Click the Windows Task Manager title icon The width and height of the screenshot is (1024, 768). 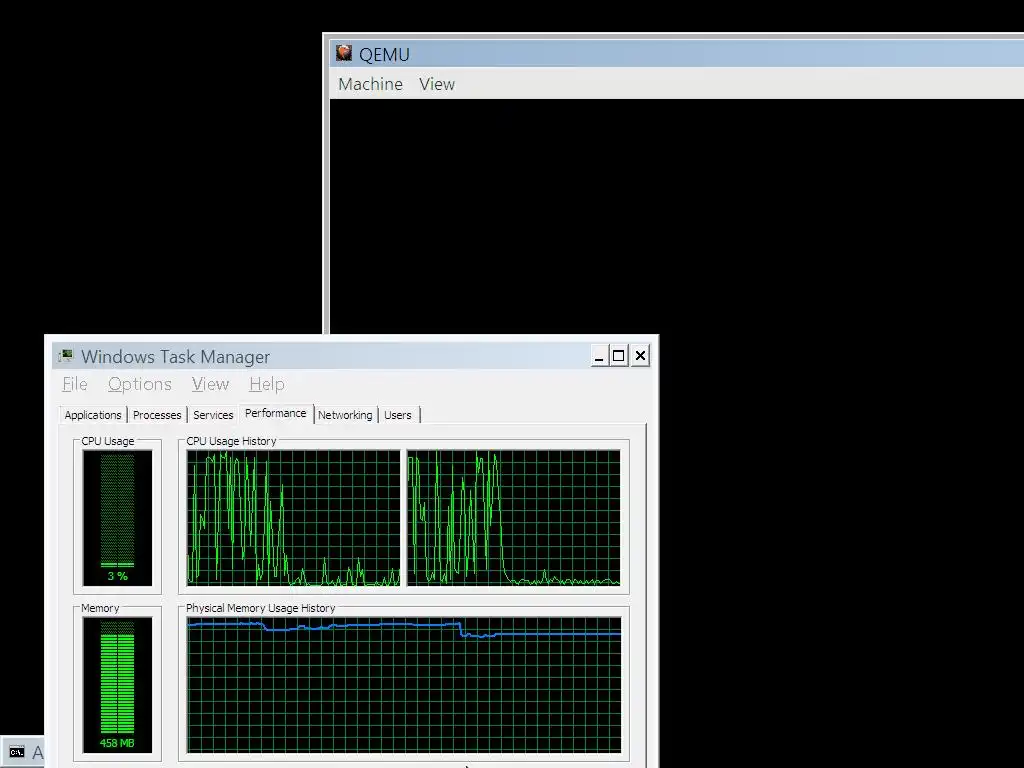coord(65,356)
